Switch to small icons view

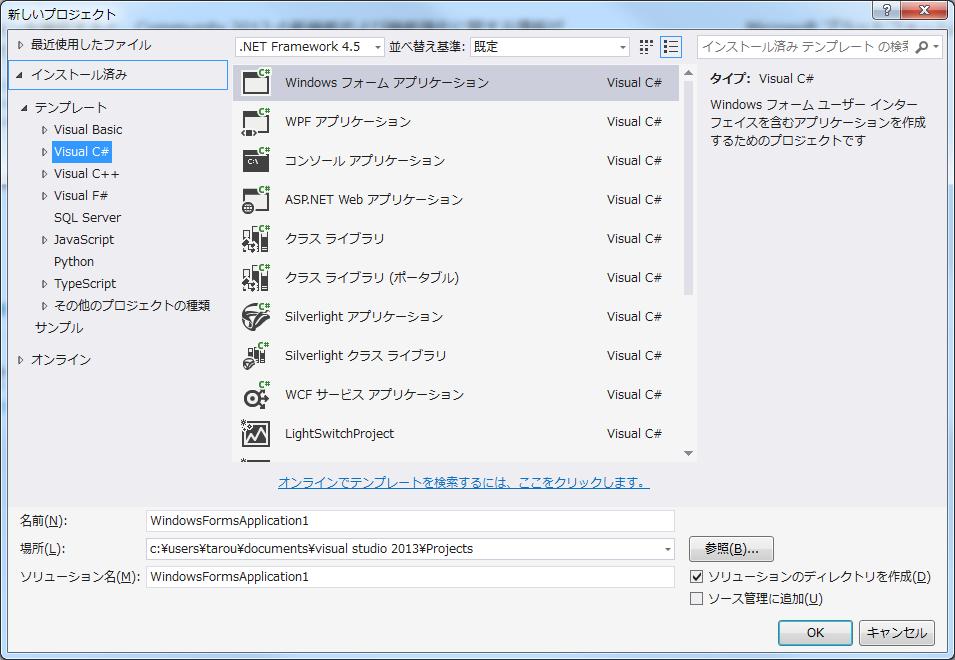coord(646,47)
